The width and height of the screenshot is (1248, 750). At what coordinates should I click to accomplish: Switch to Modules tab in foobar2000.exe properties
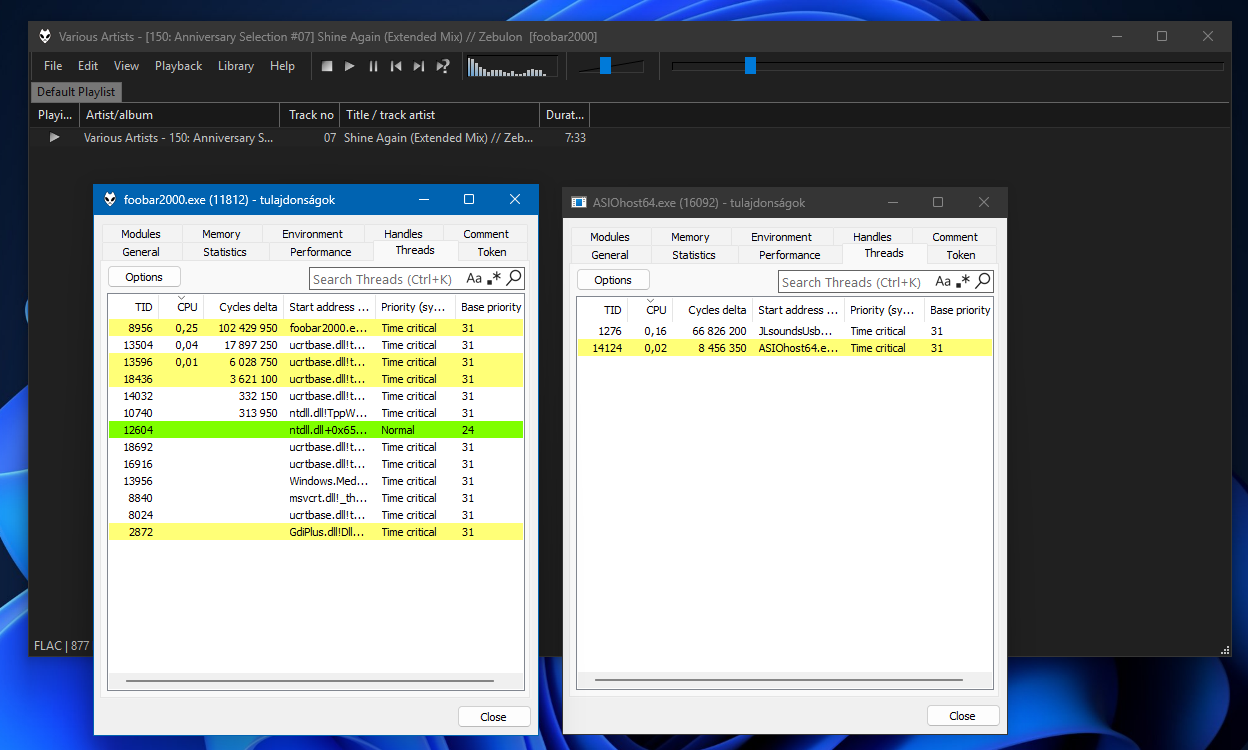point(141,234)
